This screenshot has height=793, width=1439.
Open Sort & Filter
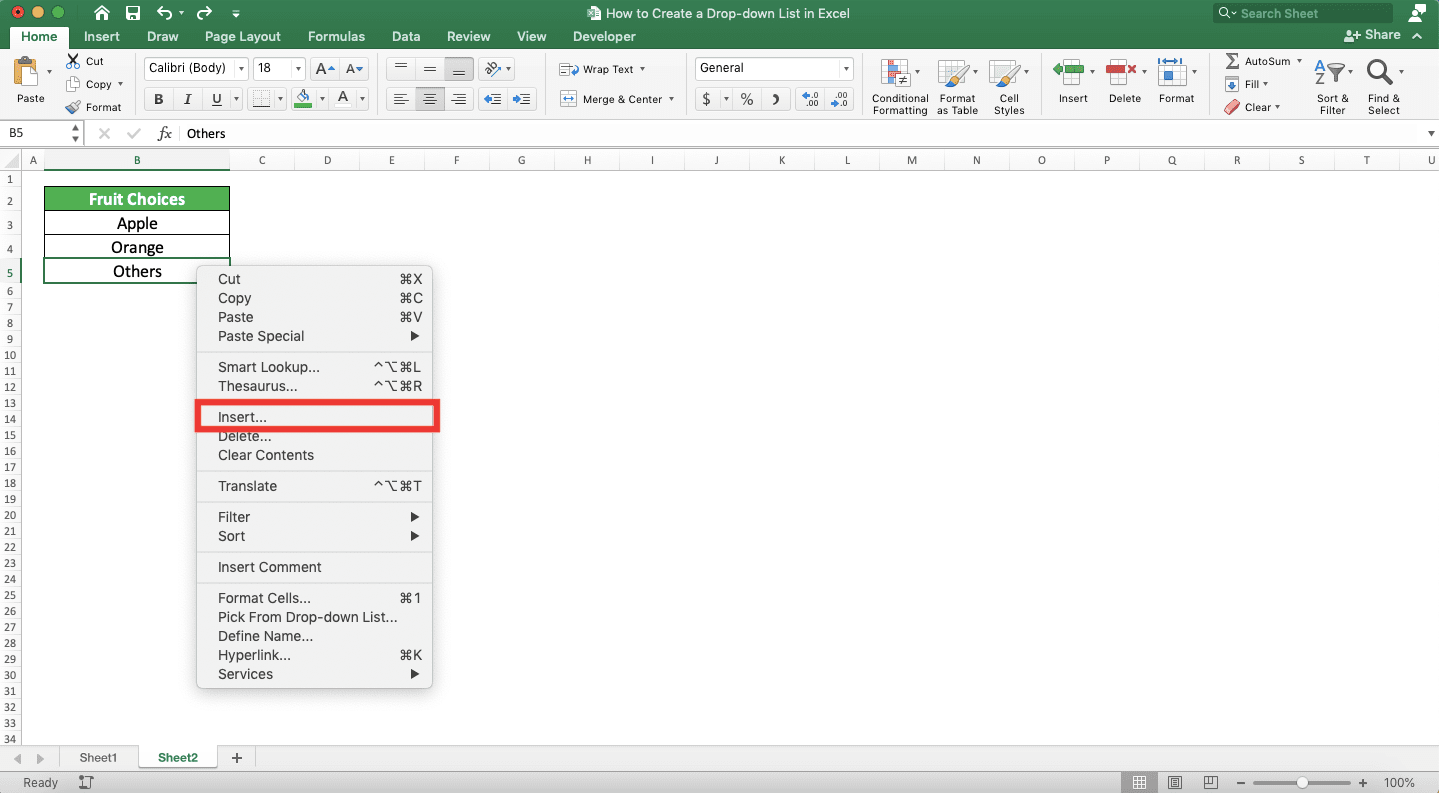[x=1333, y=86]
